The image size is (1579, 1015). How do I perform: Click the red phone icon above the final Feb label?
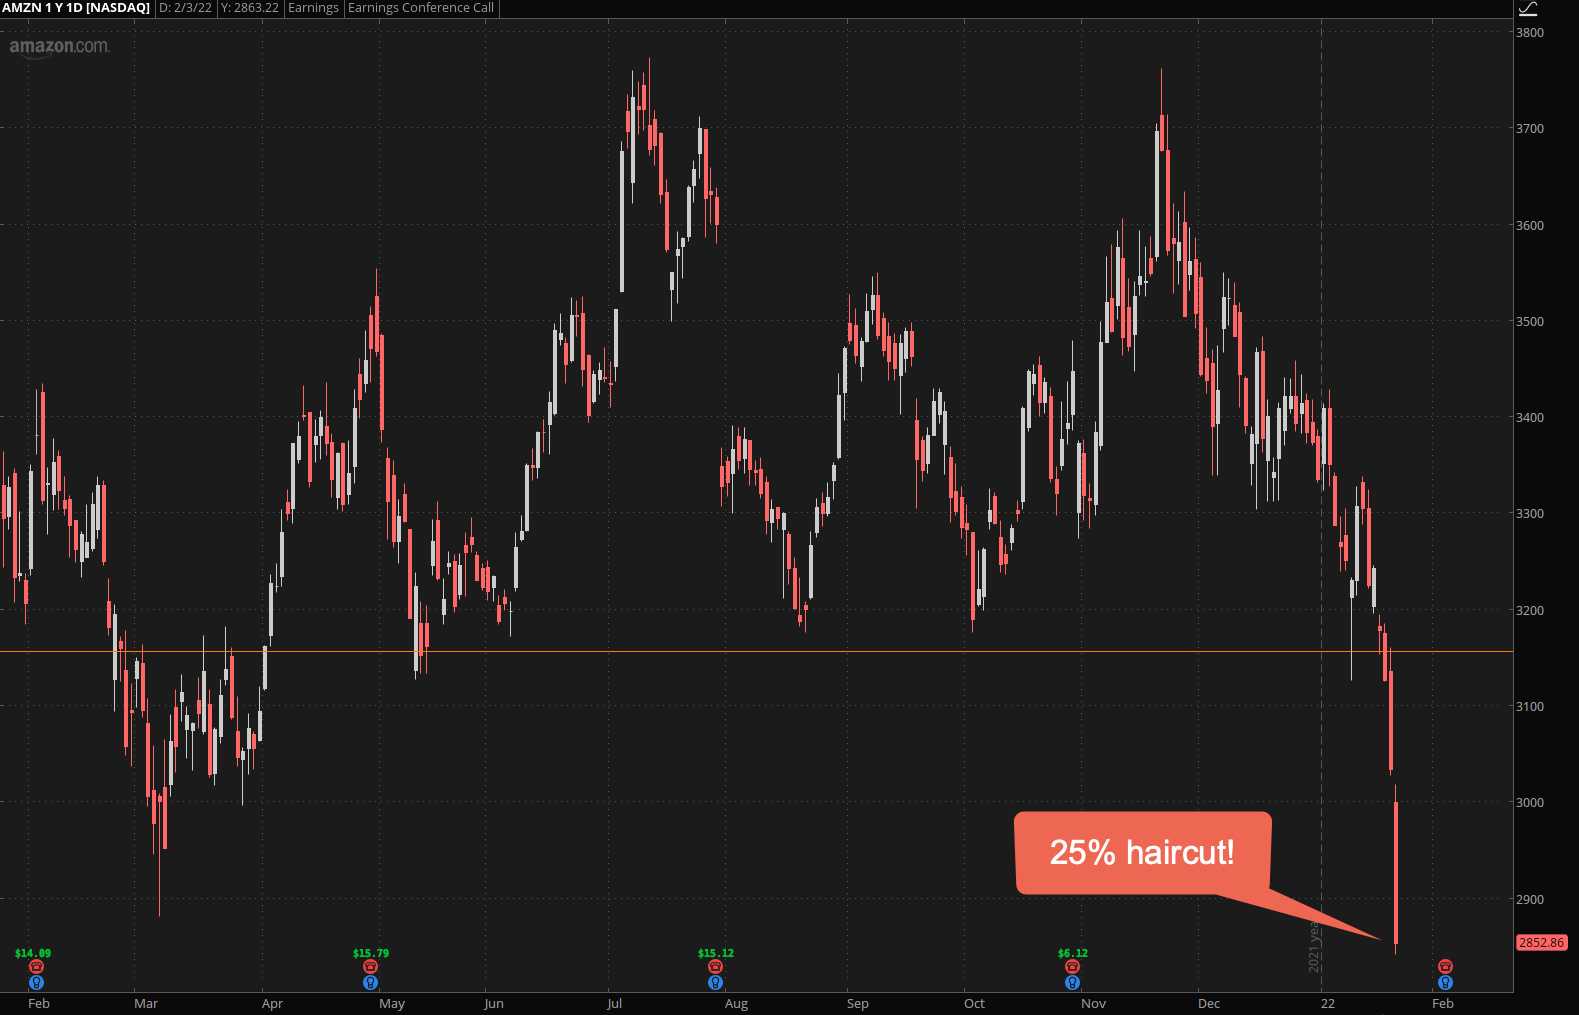point(1445,967)
